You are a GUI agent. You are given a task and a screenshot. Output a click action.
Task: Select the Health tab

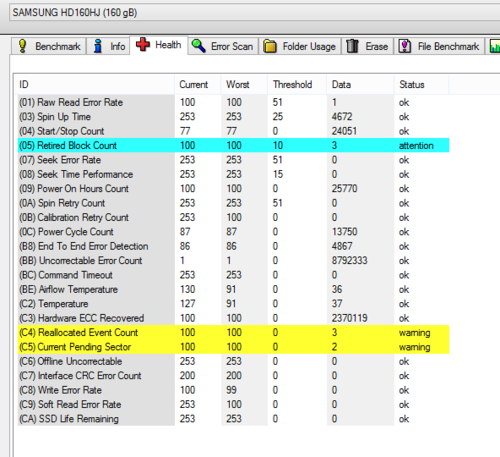point(159,45)
